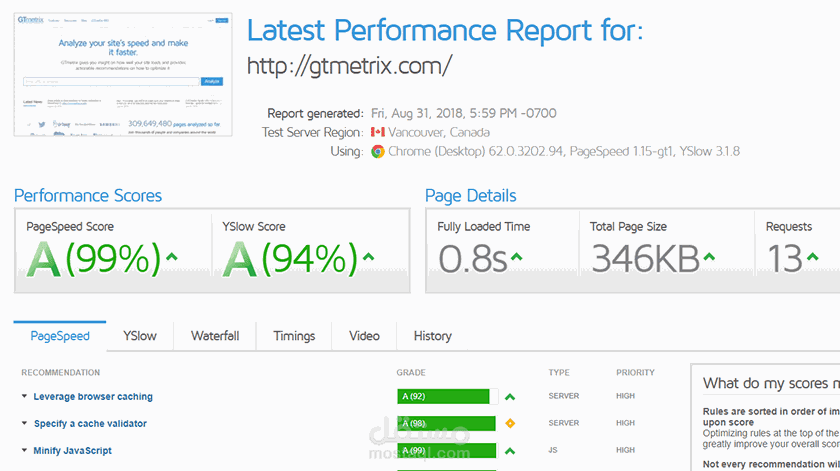The height and width of the screenshot is (471, 840).
Task: Click the JS type cell for Minify JavaScript
Action: tap(553, 450)
